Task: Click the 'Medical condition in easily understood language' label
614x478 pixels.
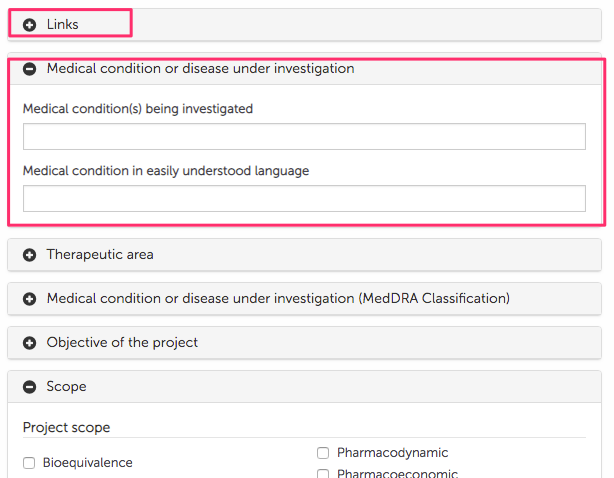Action: pos(166,171)
